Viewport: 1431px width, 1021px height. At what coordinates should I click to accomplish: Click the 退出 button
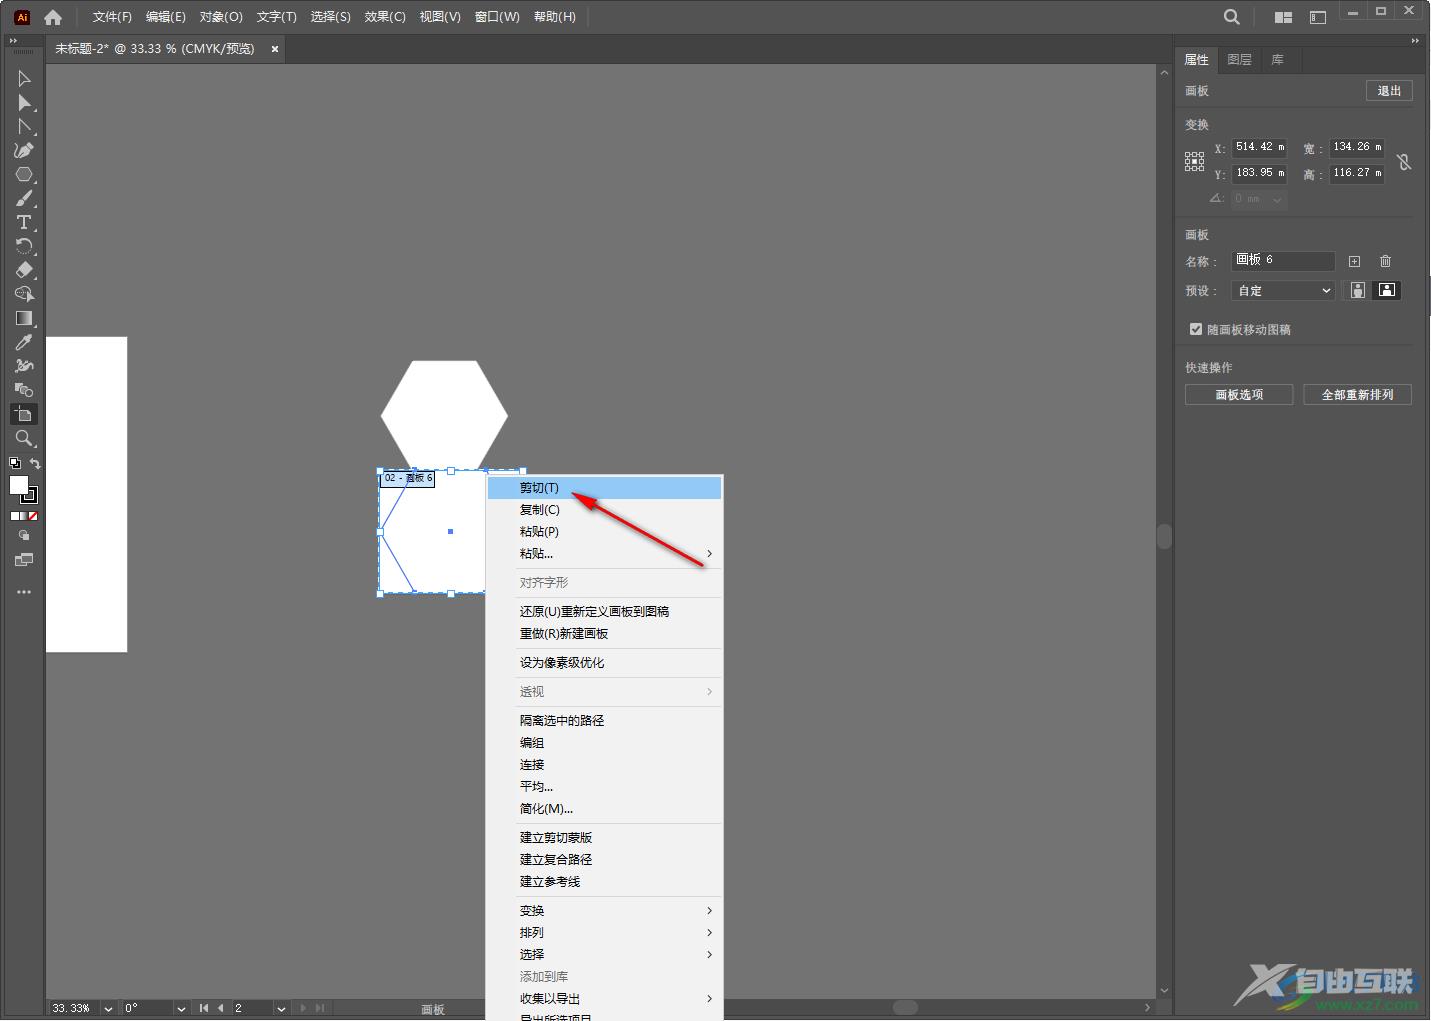[1389, 91]
